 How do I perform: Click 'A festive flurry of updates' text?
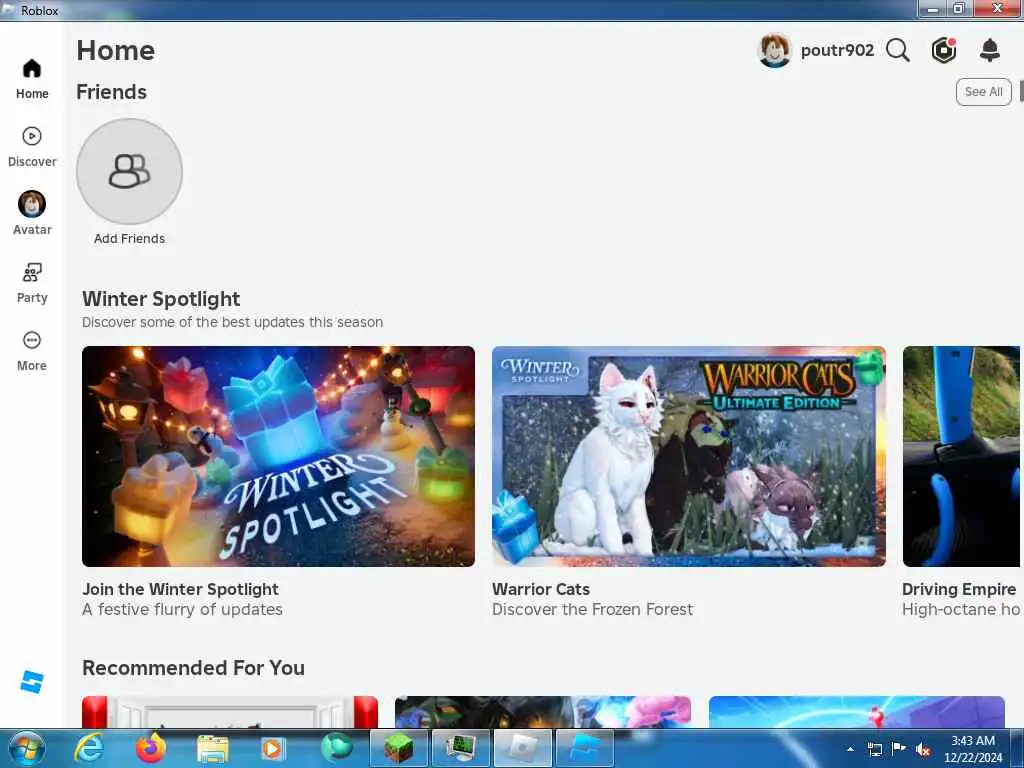[182, 609]
